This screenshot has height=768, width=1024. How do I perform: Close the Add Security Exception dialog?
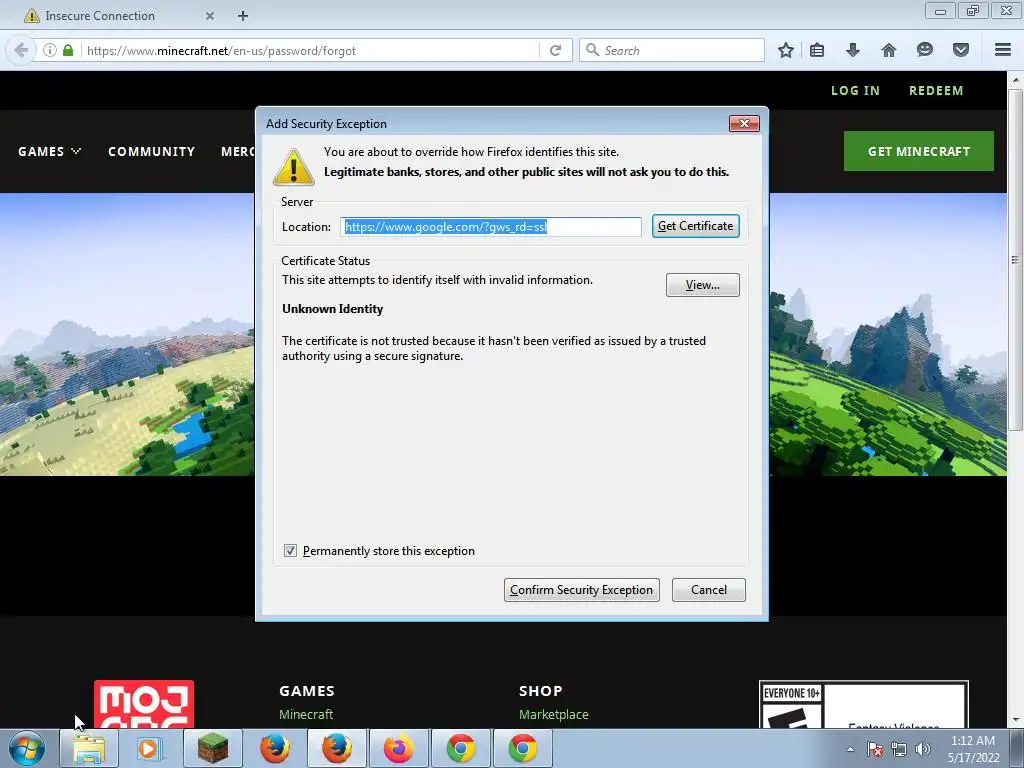tap(744, 123)
